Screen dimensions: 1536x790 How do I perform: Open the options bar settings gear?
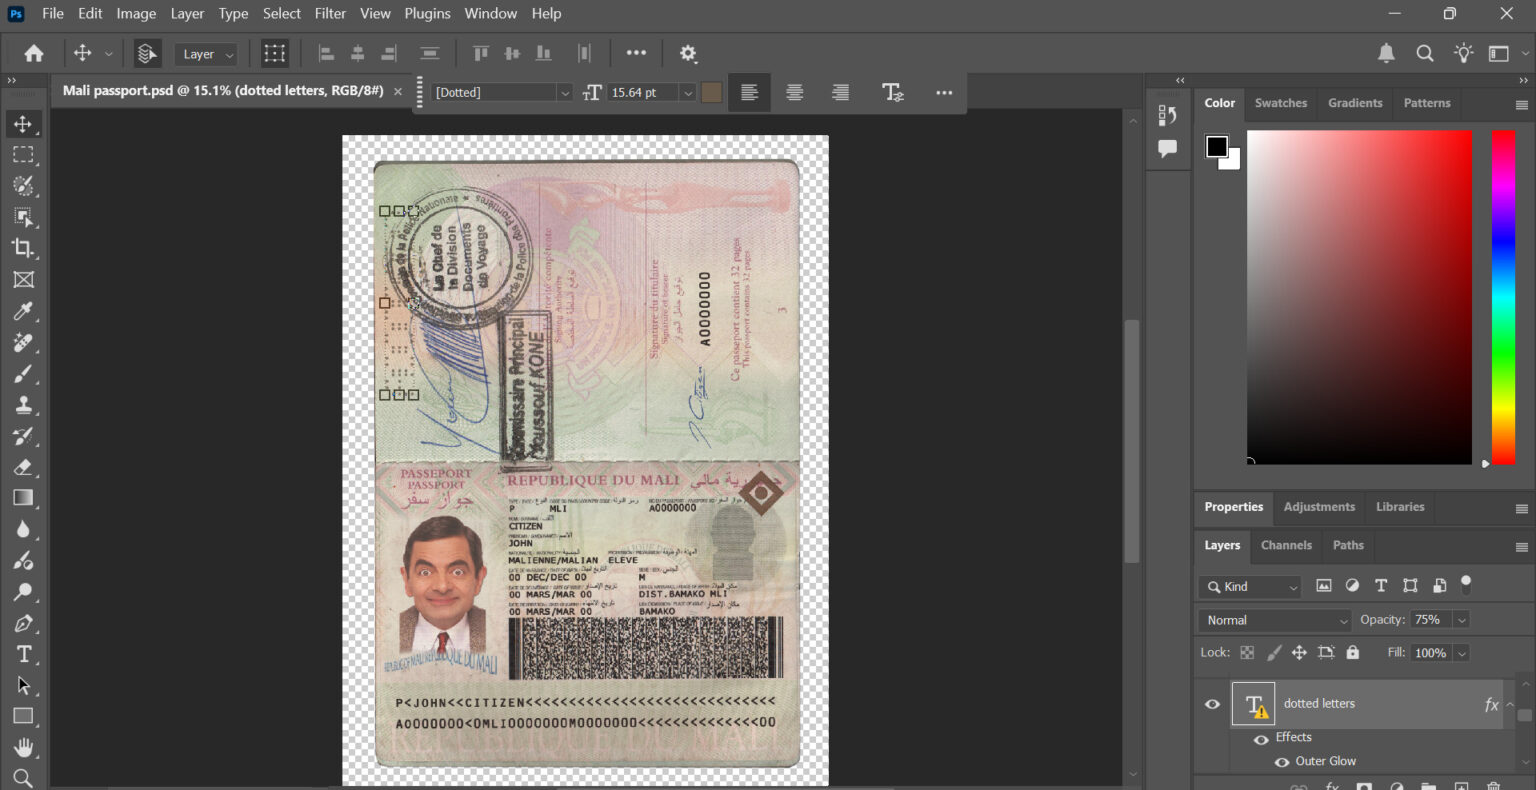coord(688,54)
